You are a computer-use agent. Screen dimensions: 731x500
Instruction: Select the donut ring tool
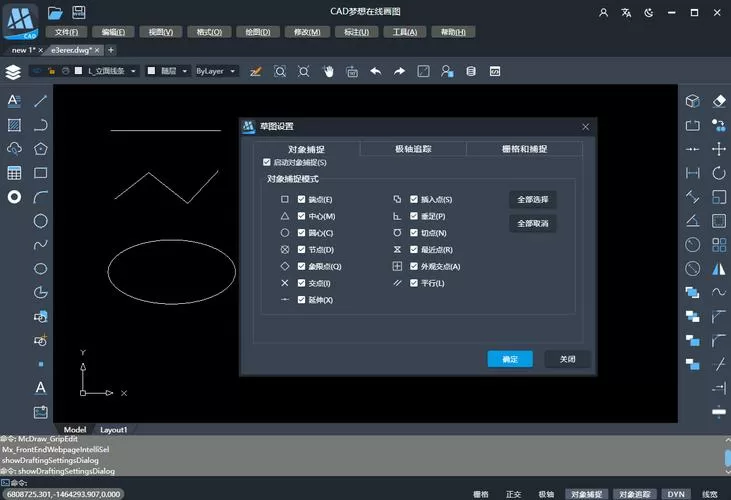[14, 197]
